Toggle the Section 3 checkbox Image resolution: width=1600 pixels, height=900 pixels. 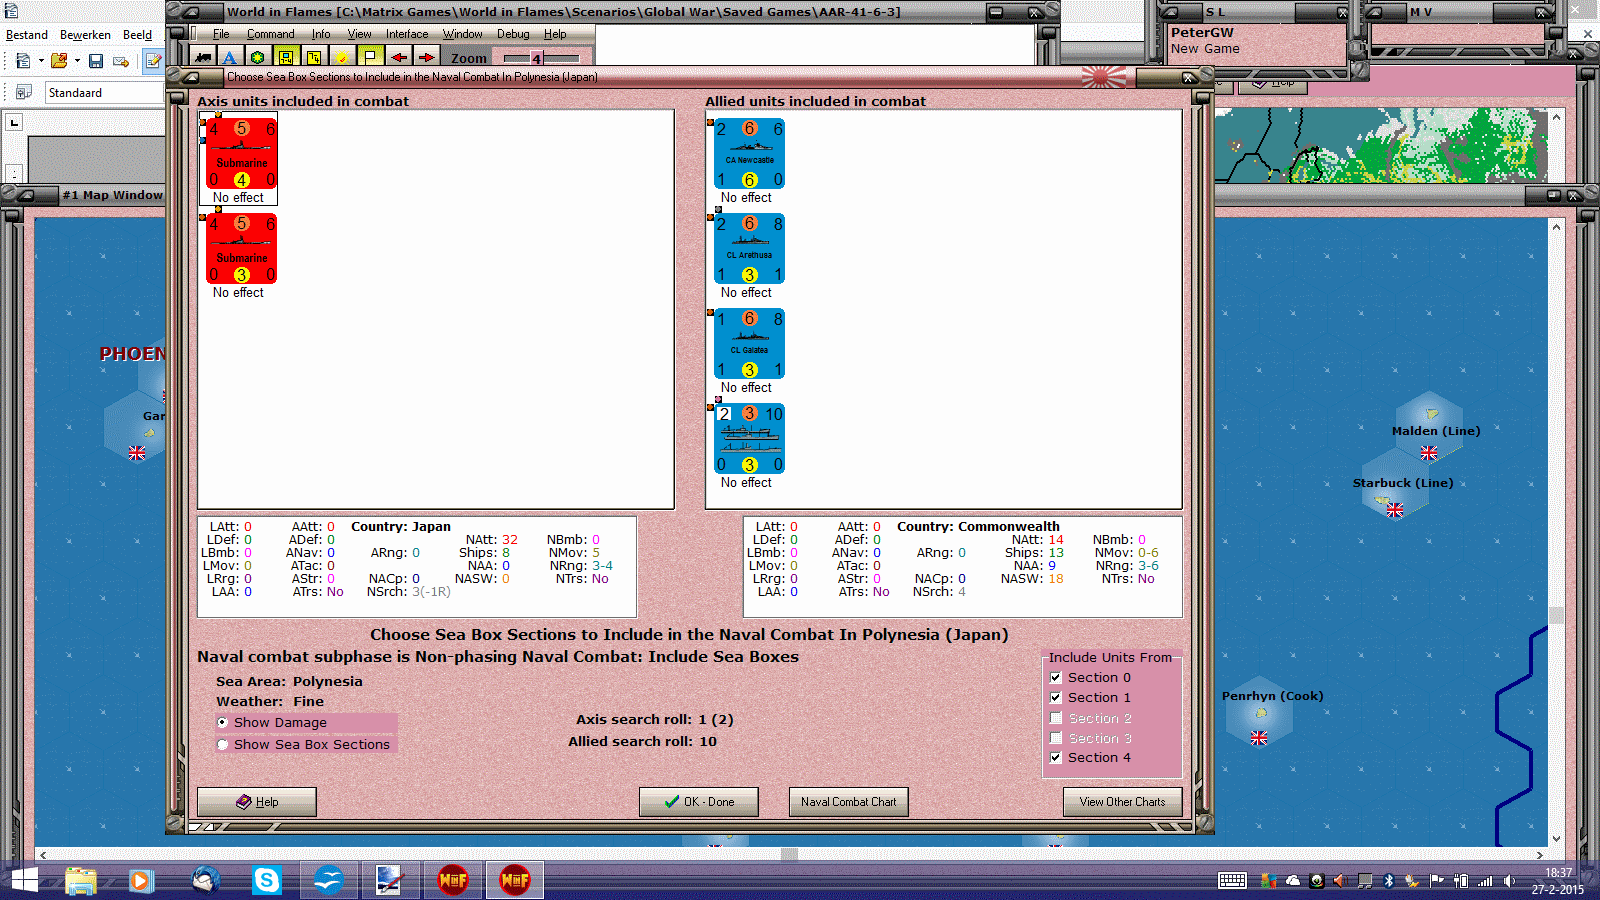click(x=1055, y=738)
